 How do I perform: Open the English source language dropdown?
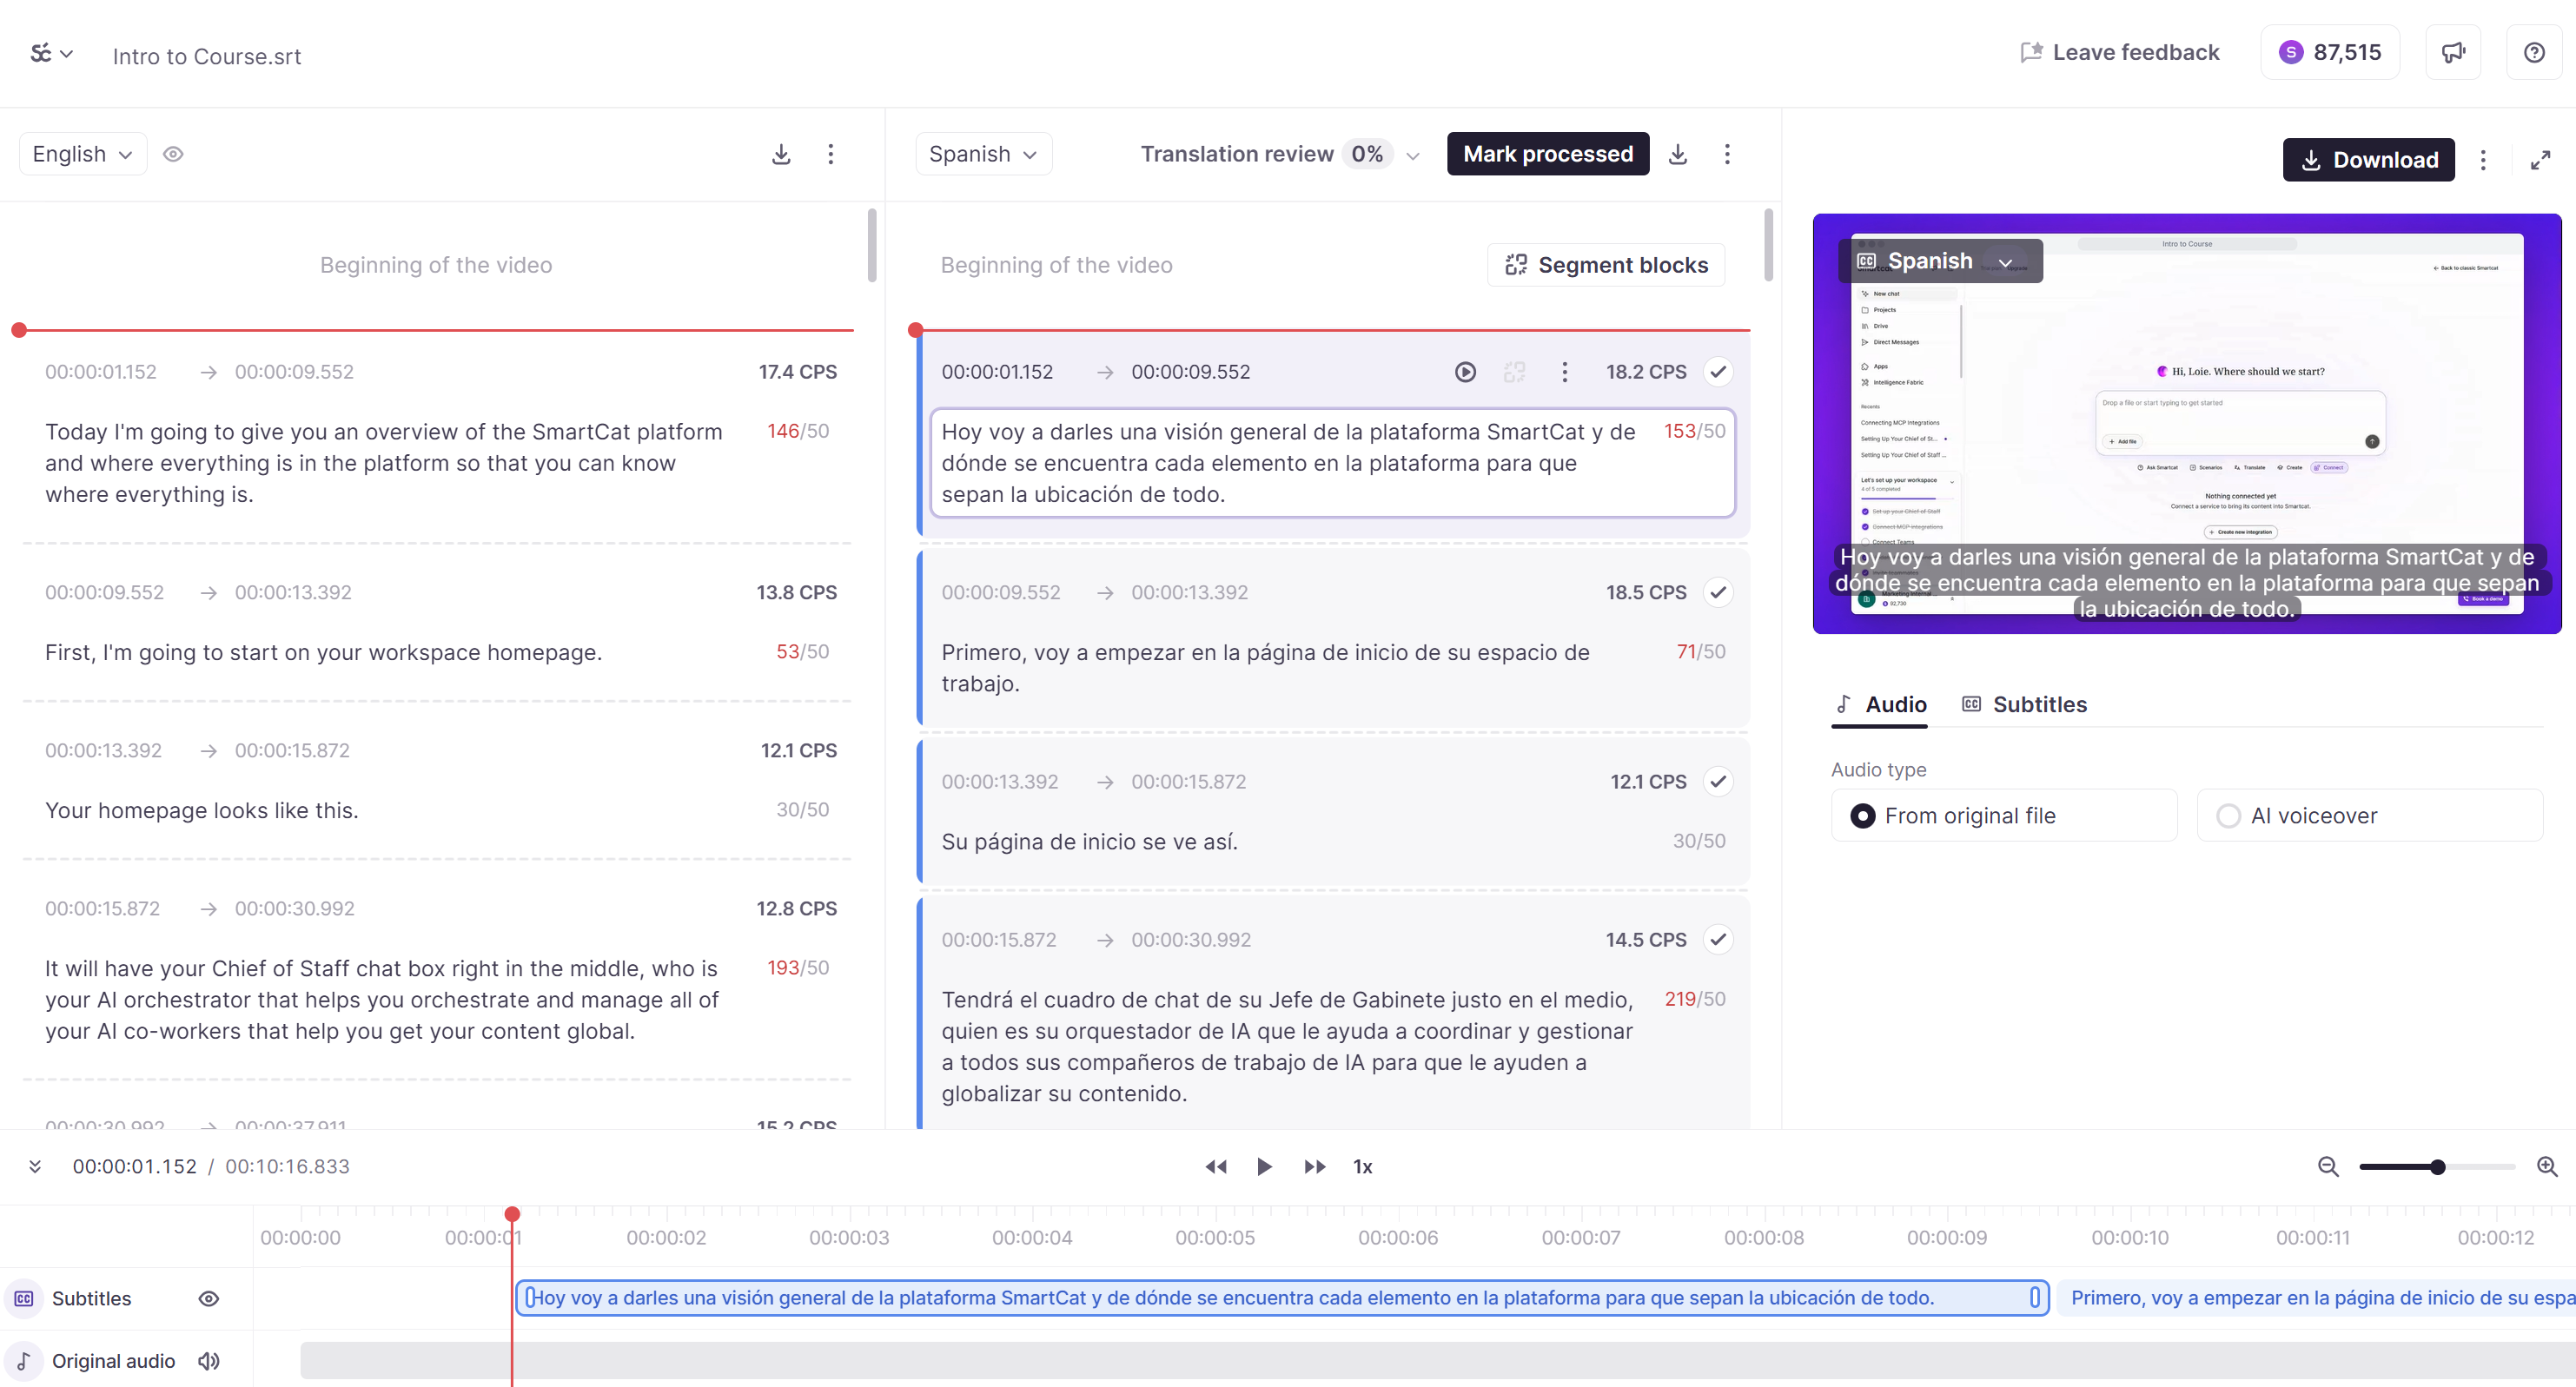tap(83, 154)
